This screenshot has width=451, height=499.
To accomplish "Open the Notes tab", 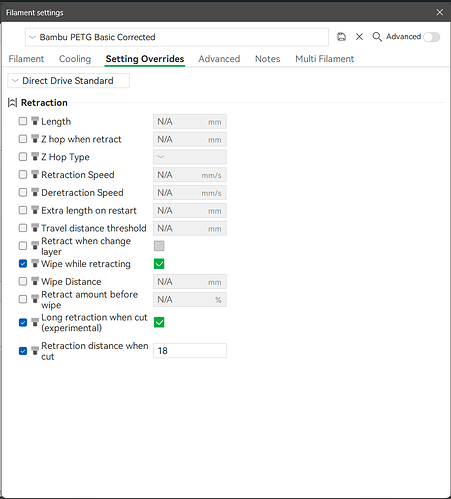I will [267, 59].
